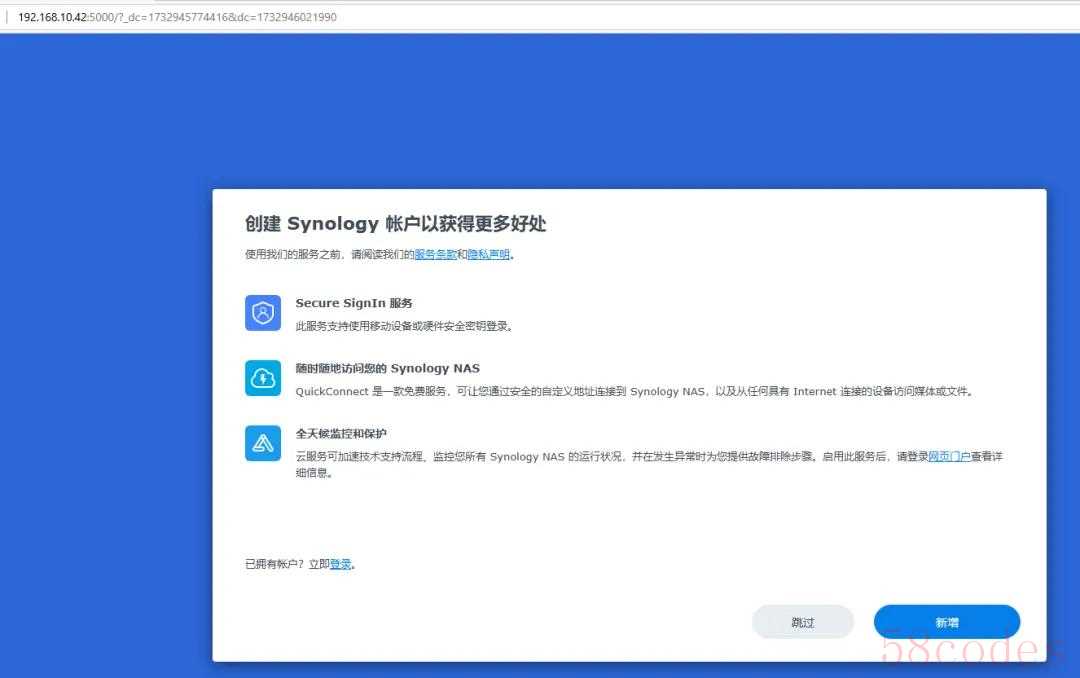Click the 已拥有帐户？ text
Screen dimensions: 1080x678
[275, 565]
